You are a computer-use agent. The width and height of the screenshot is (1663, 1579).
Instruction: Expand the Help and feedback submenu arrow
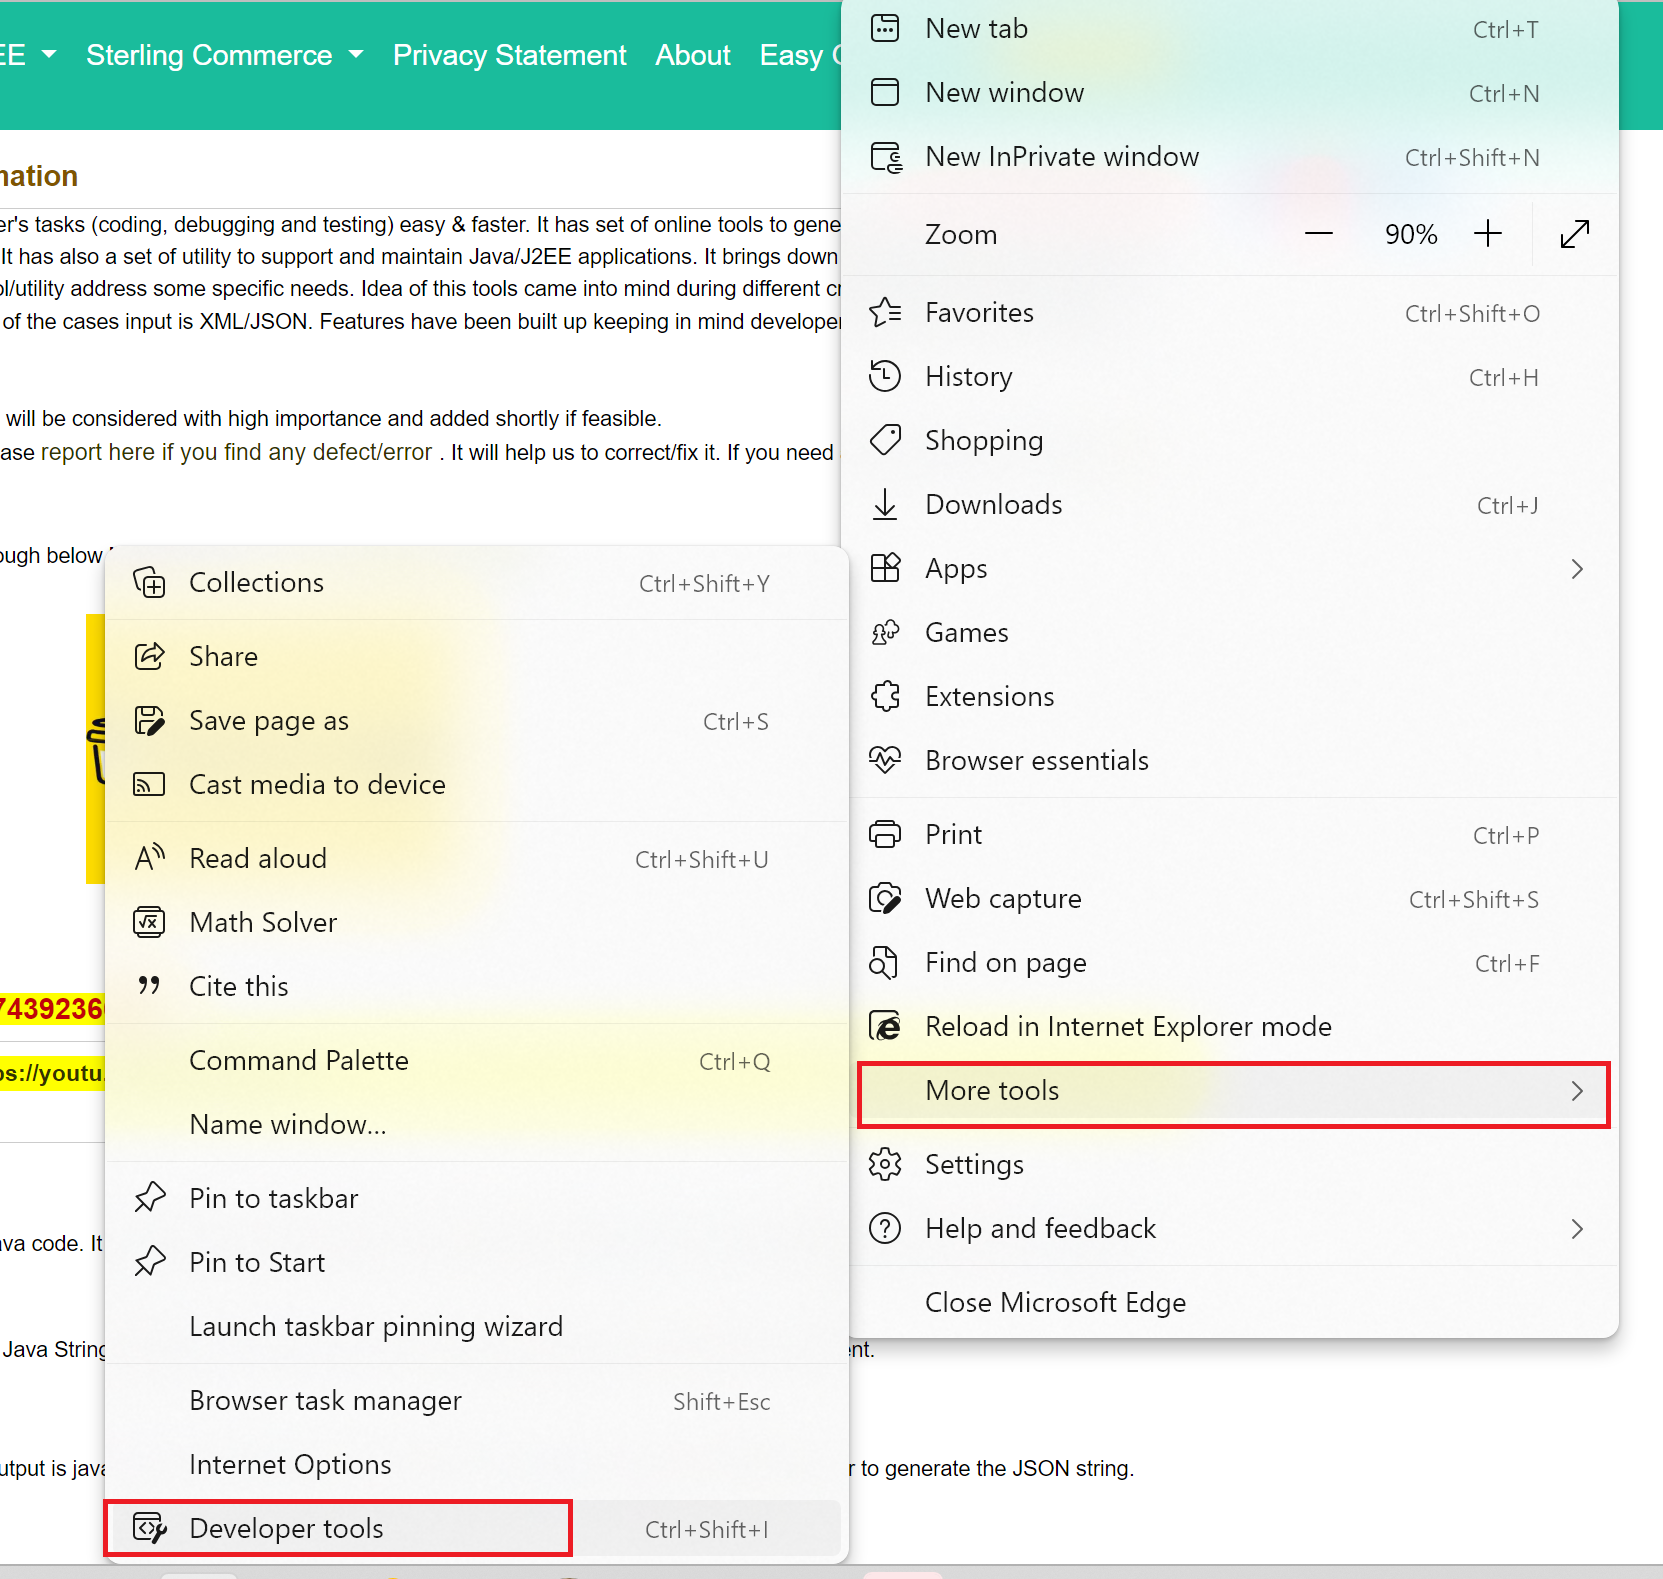(1577, 1229)
